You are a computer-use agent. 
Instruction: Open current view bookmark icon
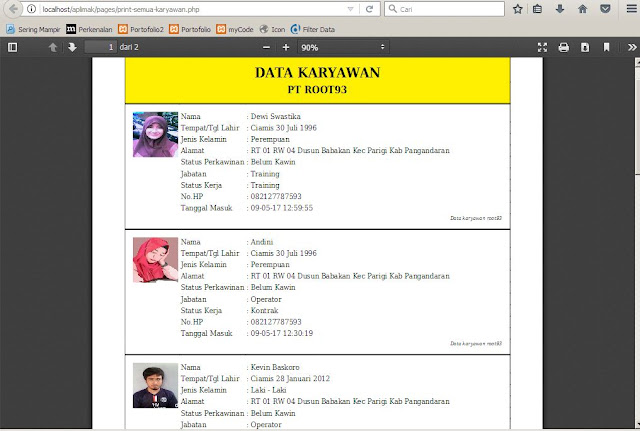[607, 47]
